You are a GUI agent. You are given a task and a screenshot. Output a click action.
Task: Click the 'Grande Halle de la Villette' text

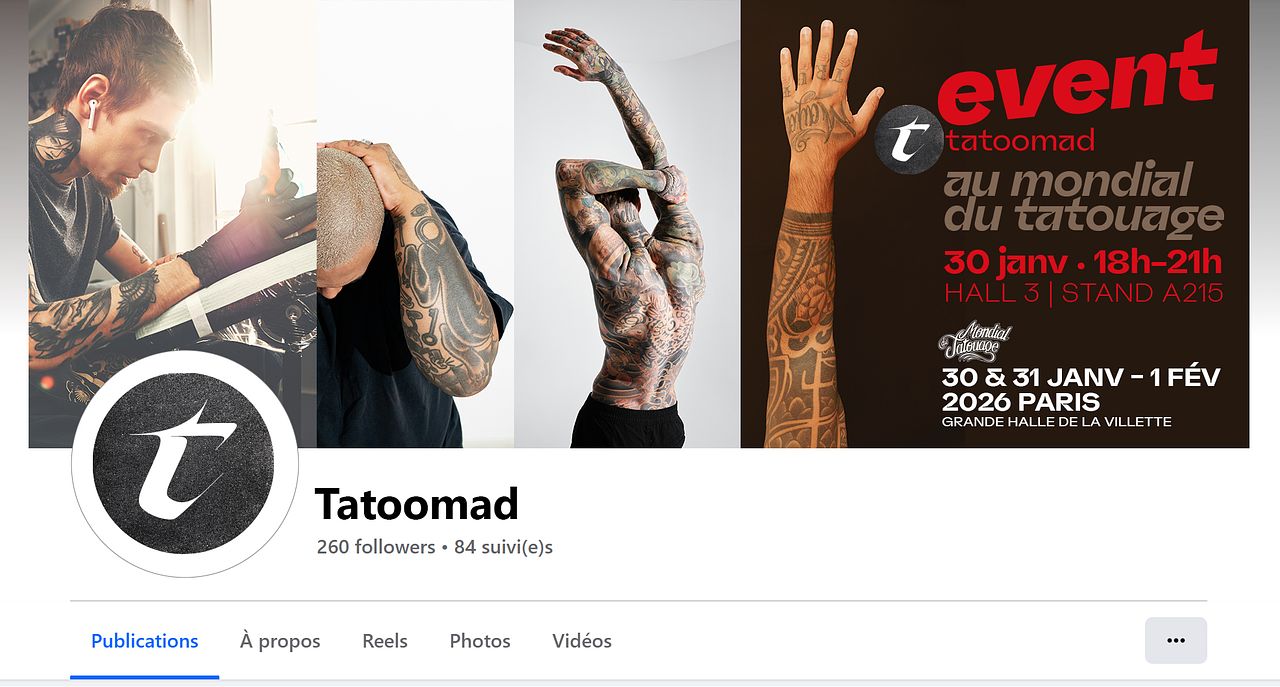tap(1056, 422)
